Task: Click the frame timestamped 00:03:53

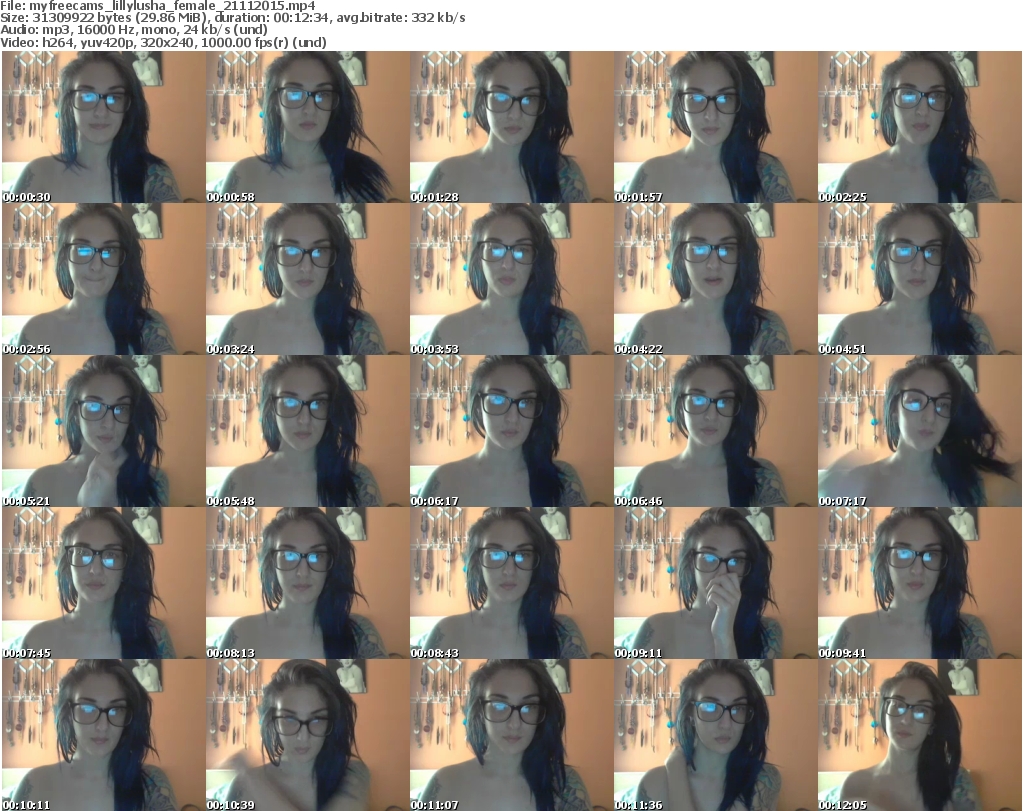Action: tap(511, 279)
